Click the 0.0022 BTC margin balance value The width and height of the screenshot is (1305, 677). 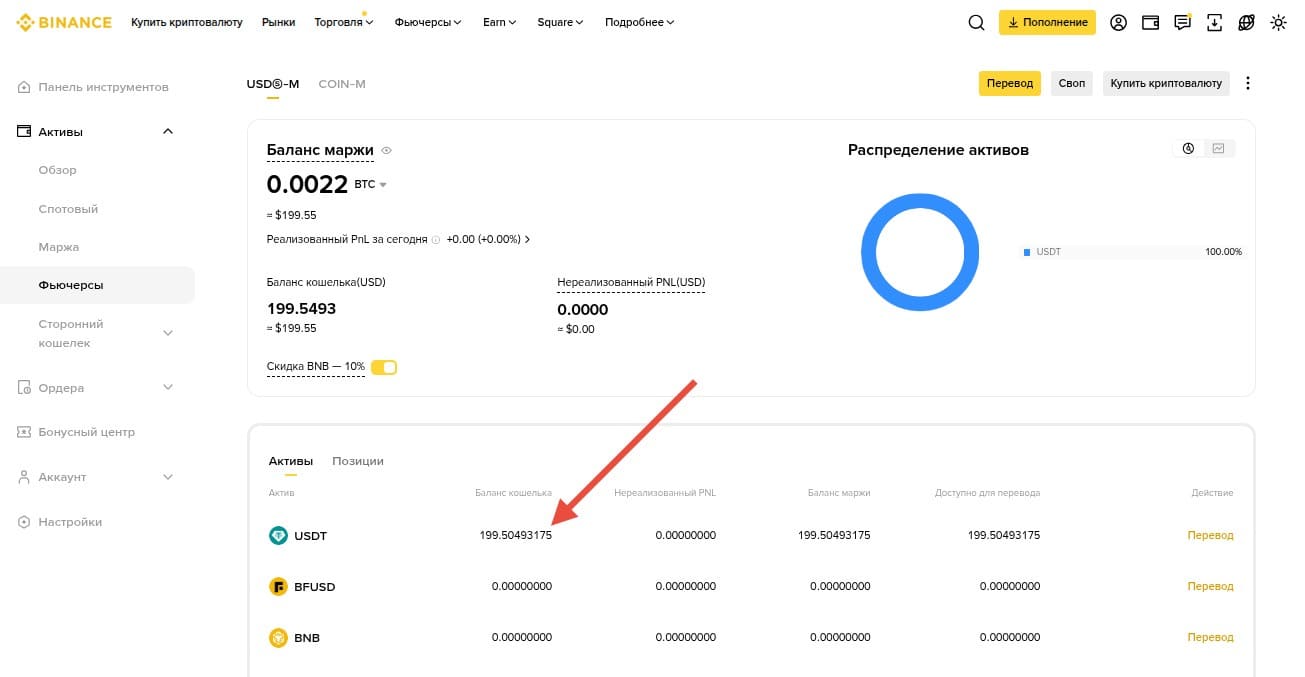point(307,184)
